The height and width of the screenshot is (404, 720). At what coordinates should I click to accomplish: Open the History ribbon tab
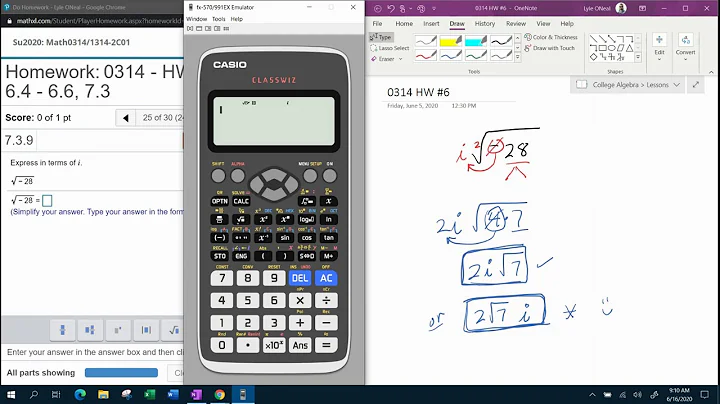485,23
